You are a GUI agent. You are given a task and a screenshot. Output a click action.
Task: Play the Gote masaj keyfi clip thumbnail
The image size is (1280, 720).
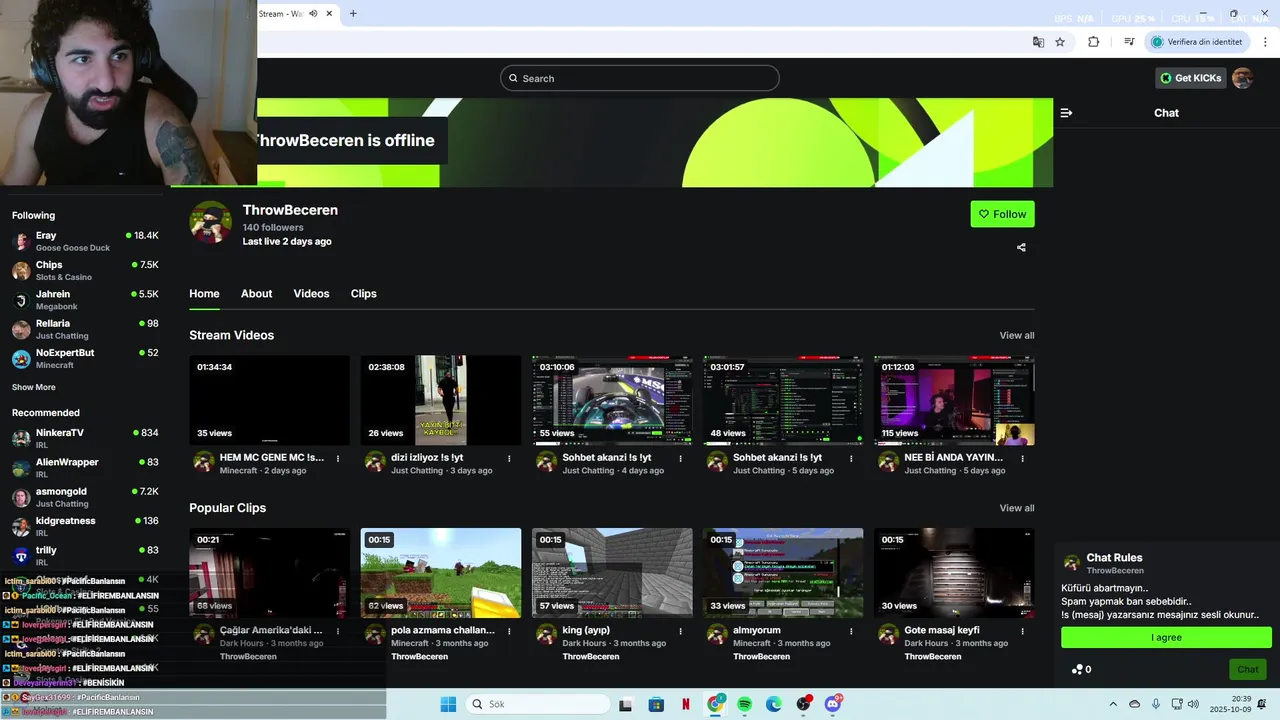pos(954,573)
